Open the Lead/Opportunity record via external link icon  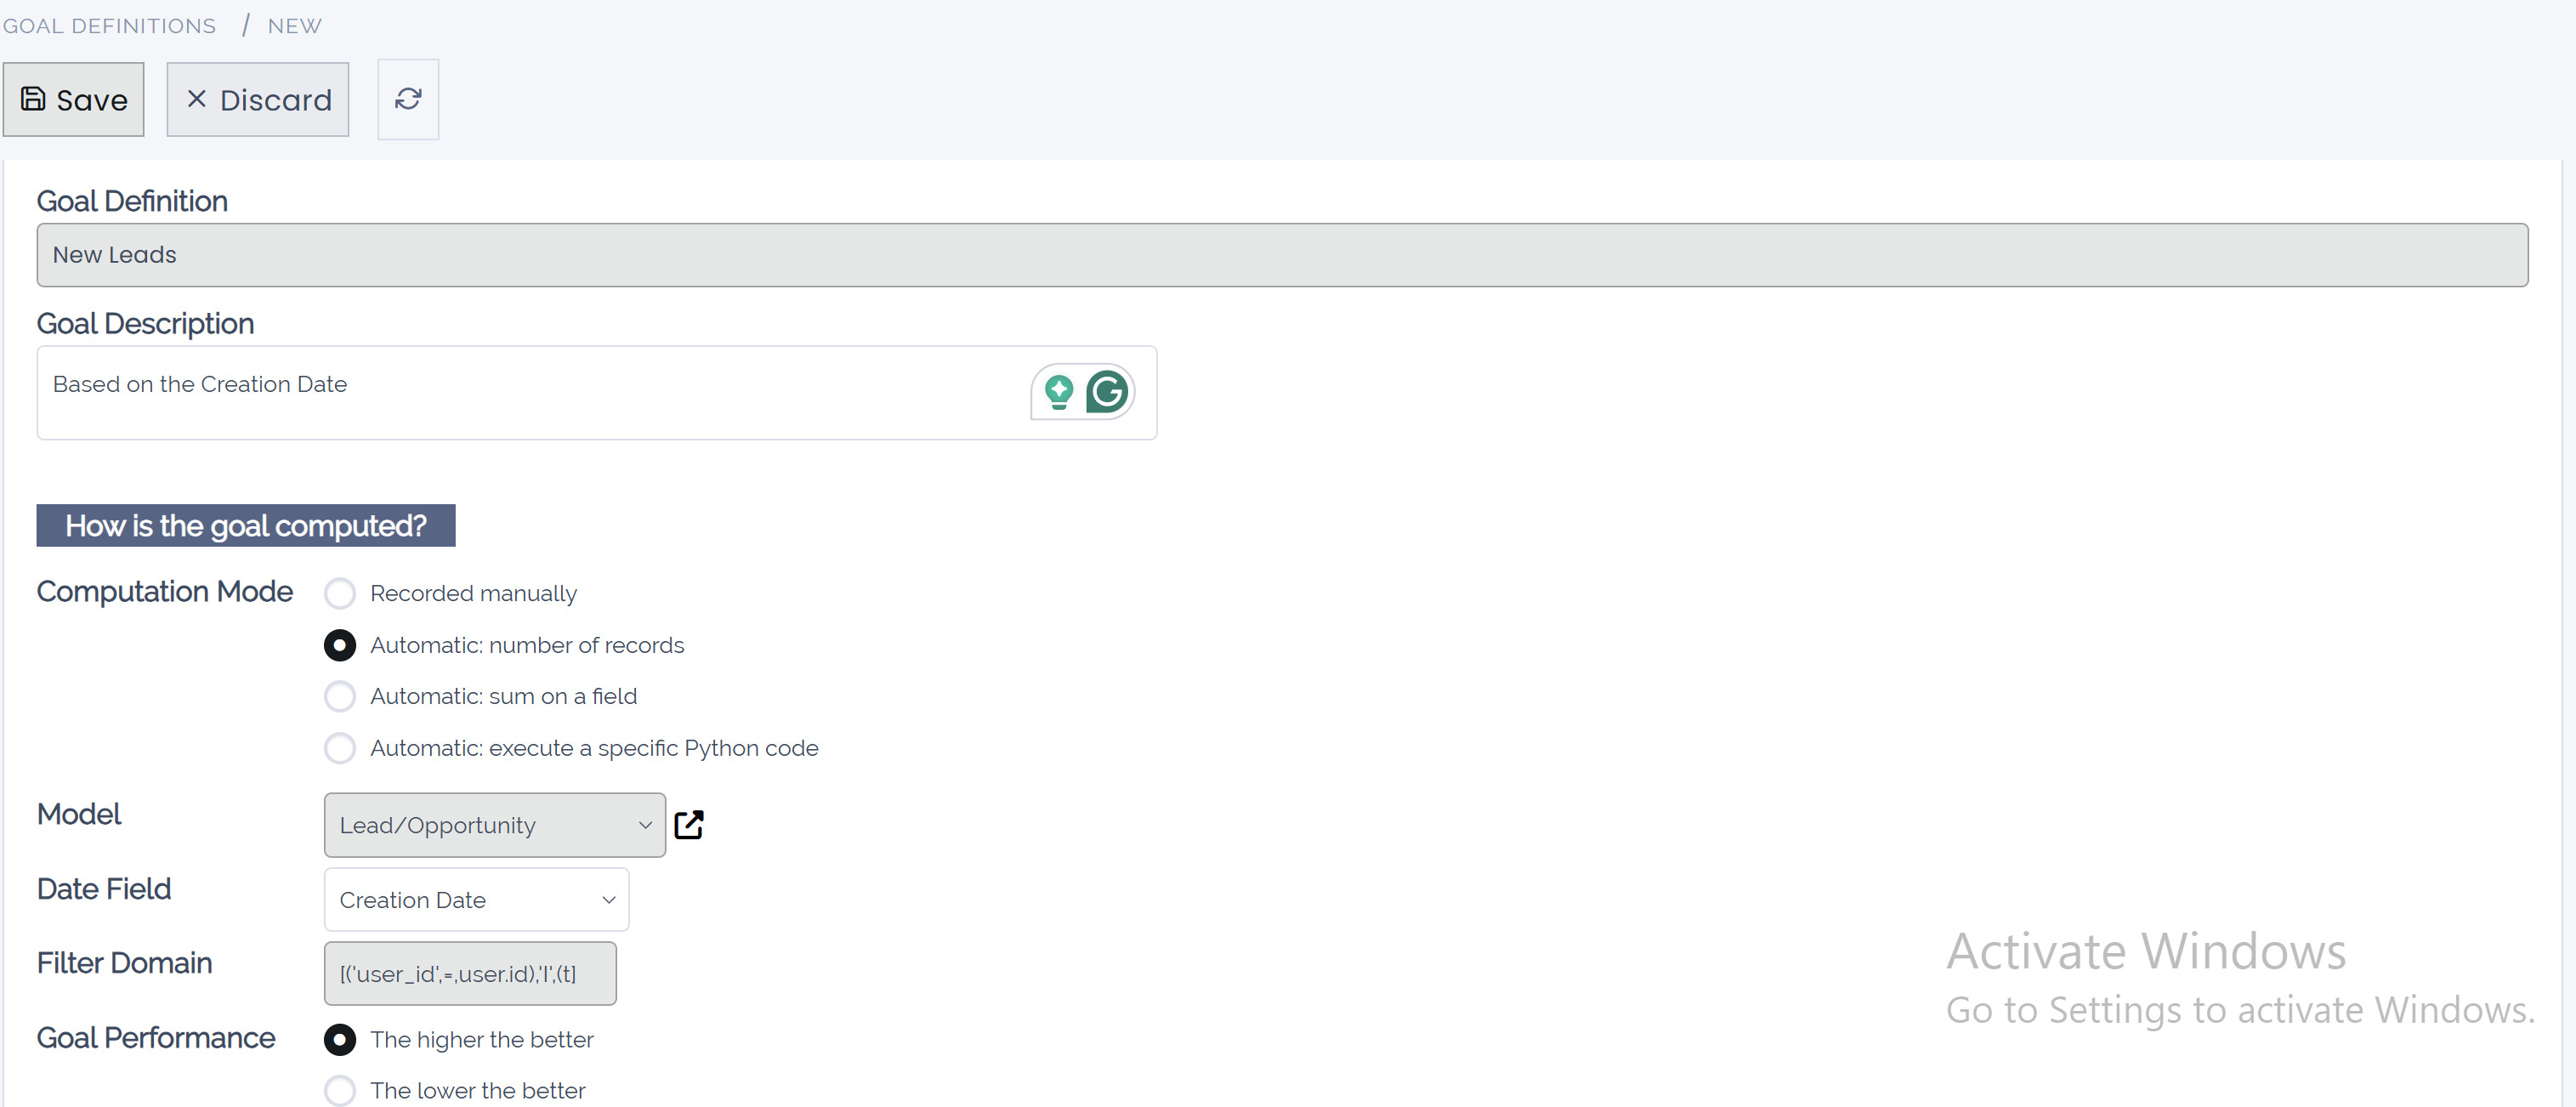689,825
